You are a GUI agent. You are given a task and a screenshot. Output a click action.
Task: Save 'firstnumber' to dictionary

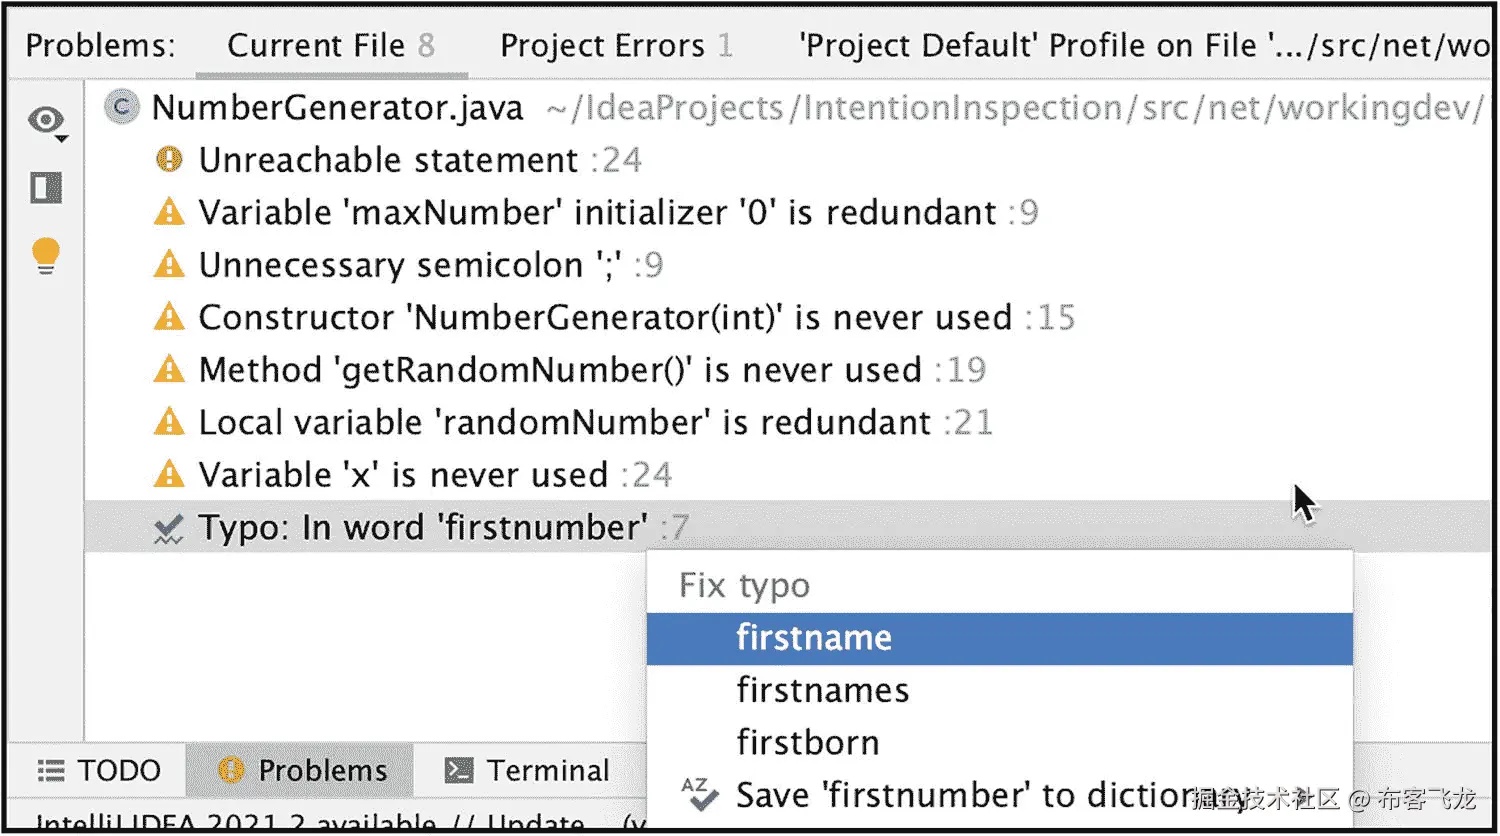pos(960,795)
